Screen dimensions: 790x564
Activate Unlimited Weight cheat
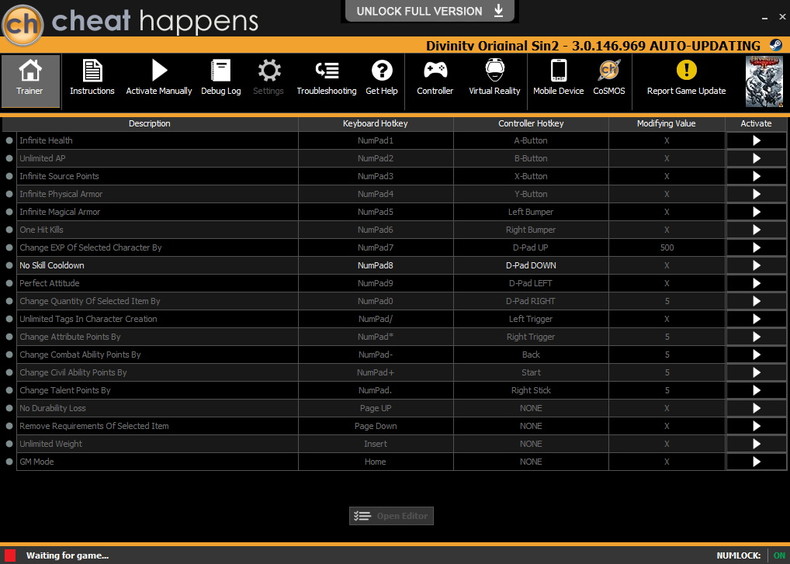pyautogui.click(x=756, y=444)
